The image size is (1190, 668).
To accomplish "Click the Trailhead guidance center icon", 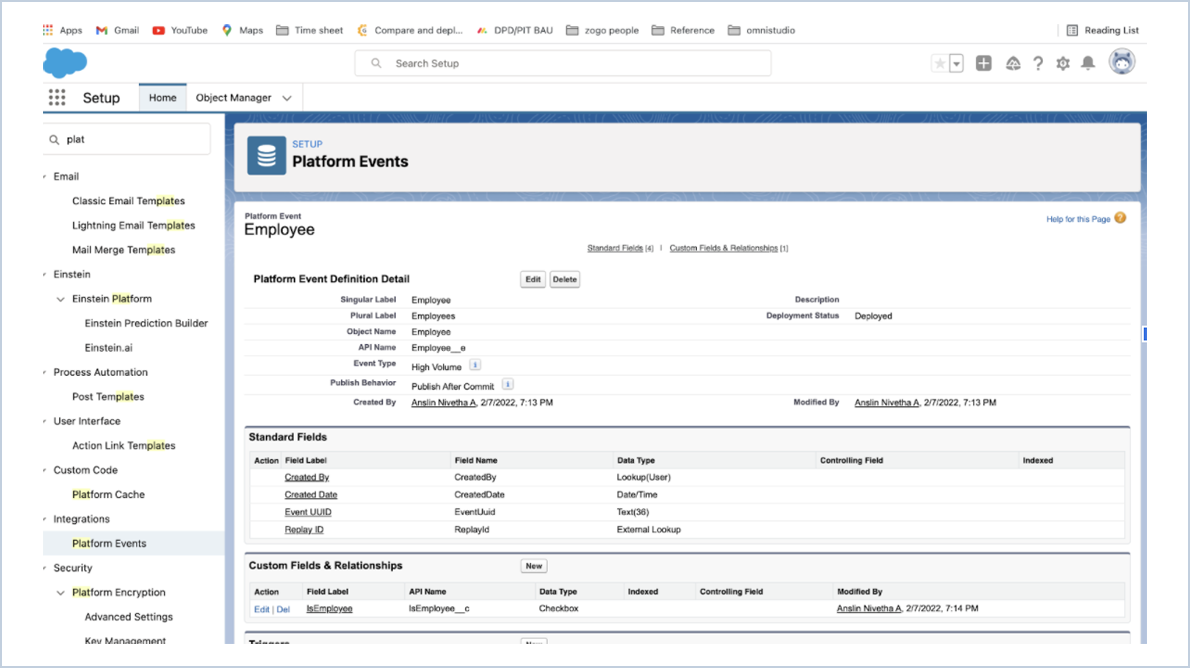I will (x=1013, y=62).
